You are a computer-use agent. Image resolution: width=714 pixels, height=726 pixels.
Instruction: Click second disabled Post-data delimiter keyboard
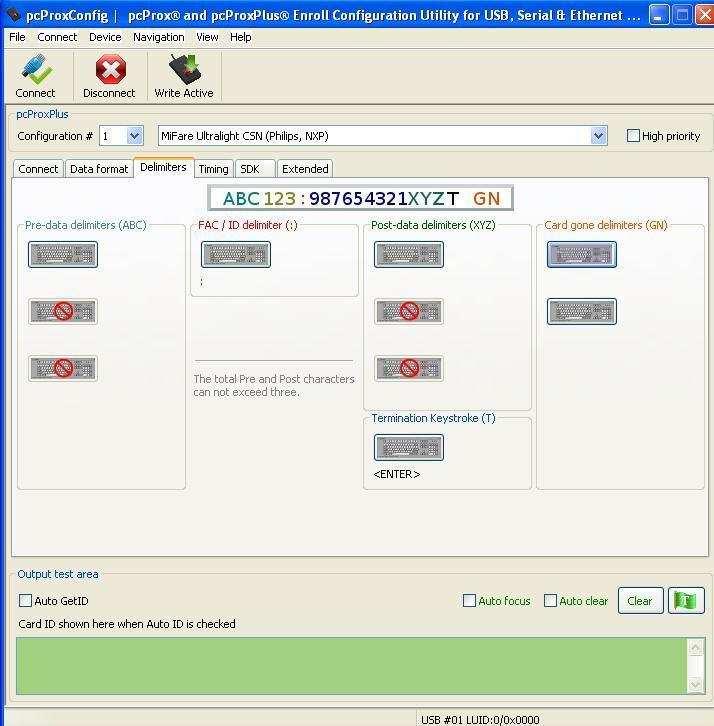click(x=409, y=312)
